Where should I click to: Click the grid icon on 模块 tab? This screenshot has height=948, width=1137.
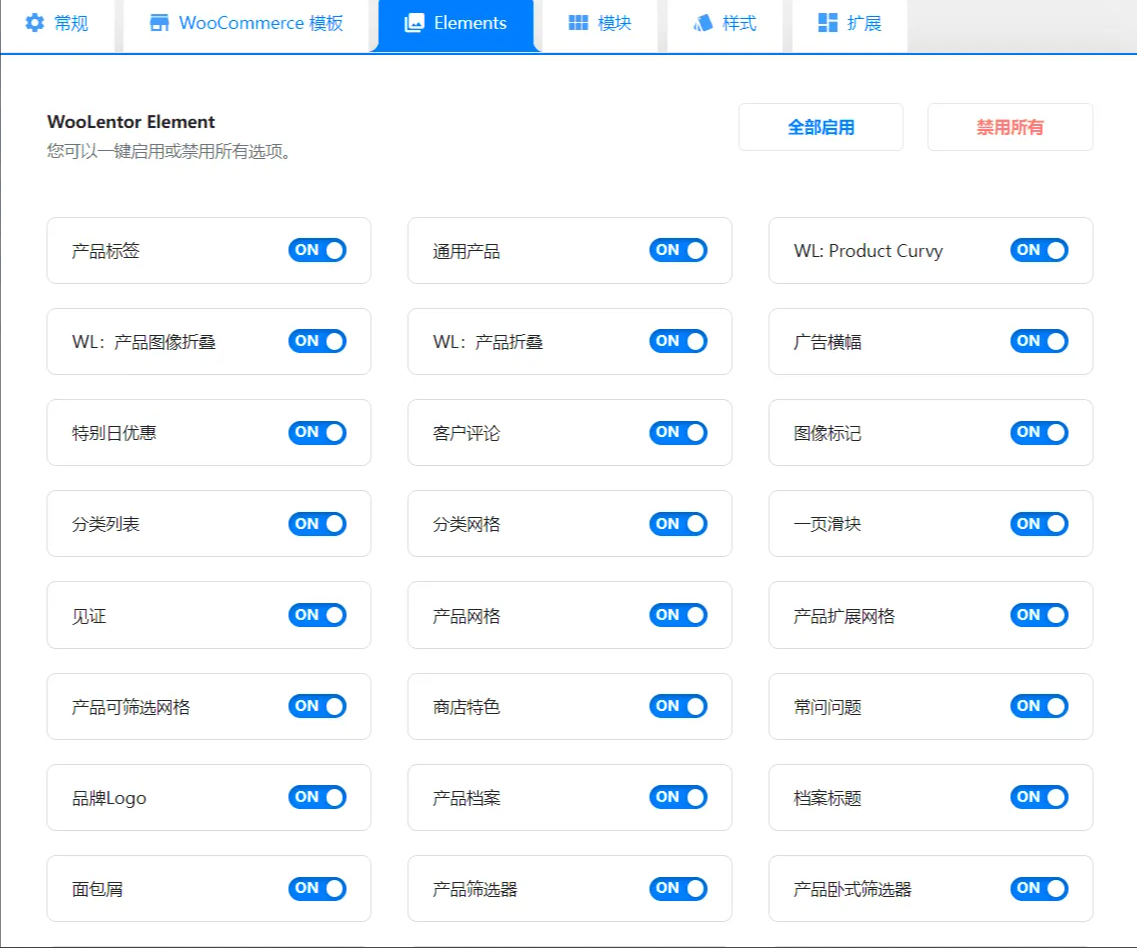[x=578, y=23]
